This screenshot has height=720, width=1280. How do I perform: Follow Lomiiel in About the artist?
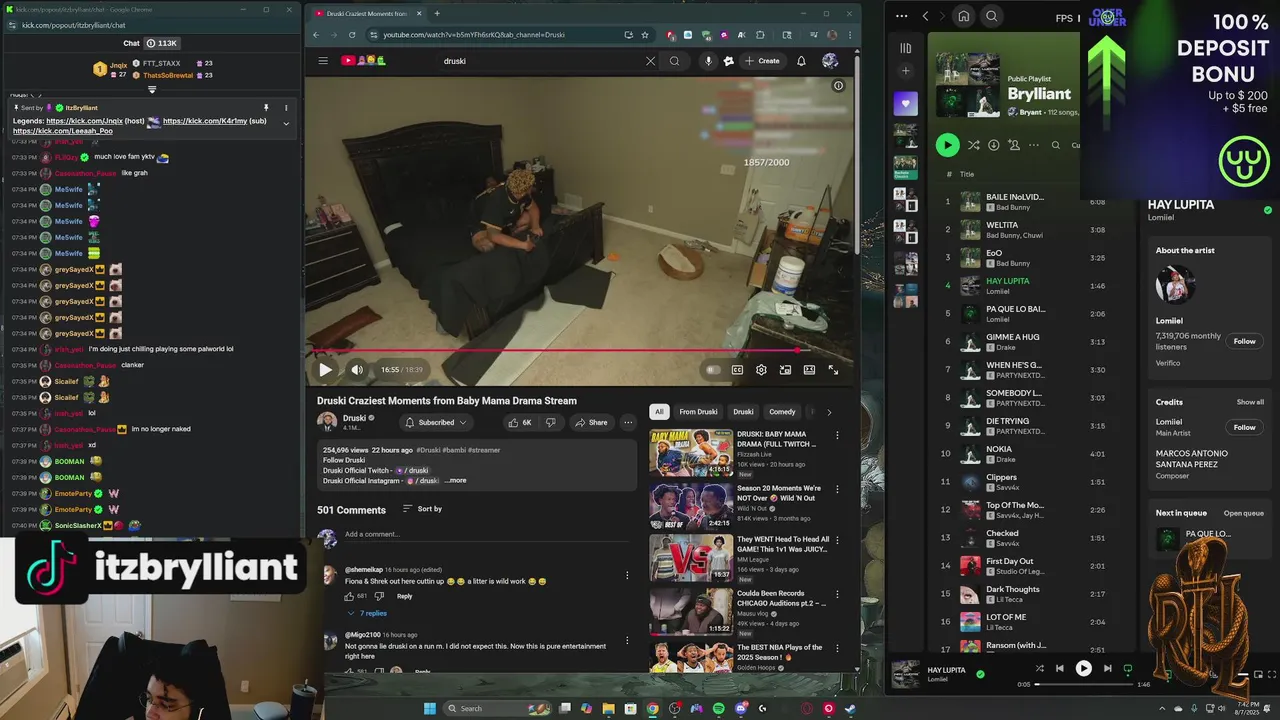(x=1244, y=341)
